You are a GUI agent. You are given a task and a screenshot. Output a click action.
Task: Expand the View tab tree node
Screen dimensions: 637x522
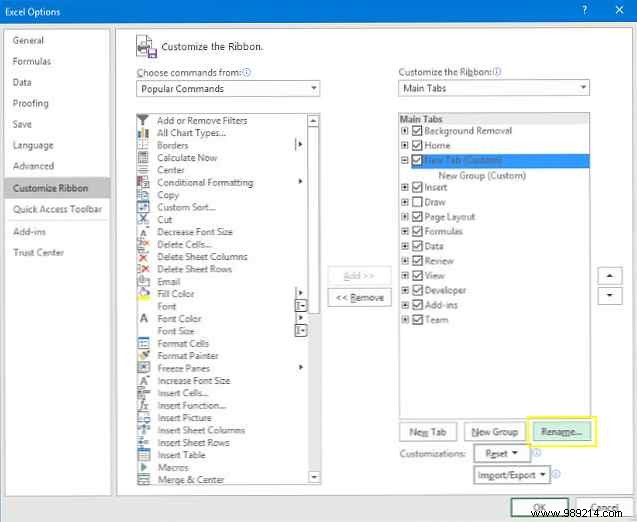405,275
